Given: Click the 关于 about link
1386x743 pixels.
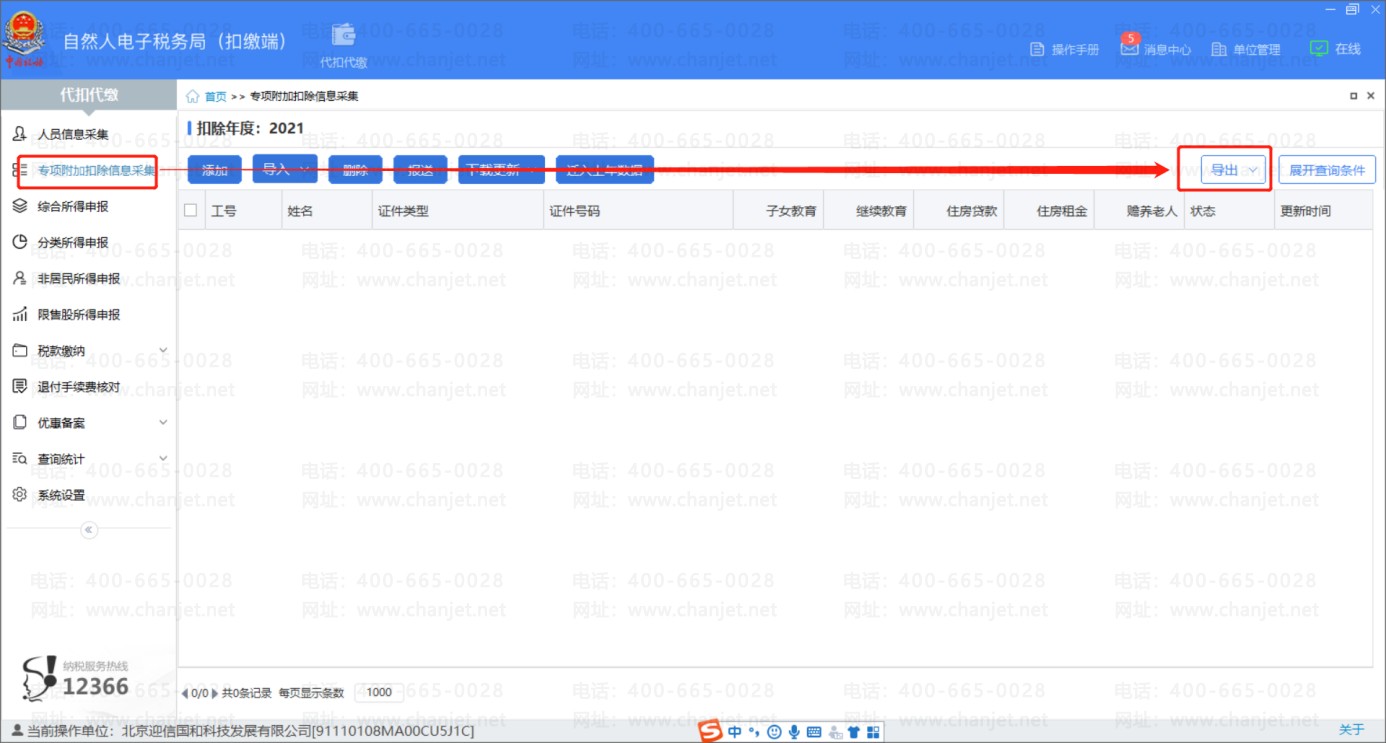Looking at the screenshot, I should 1351,730.
